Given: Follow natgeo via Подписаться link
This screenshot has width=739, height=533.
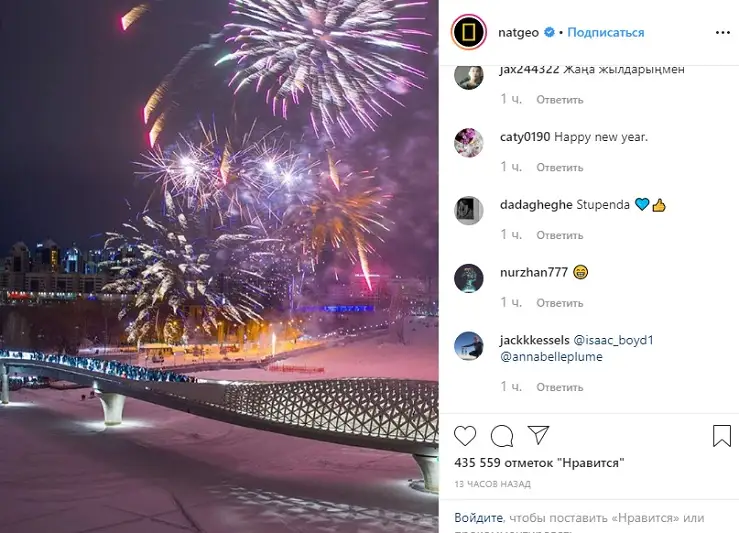Looking at the screenshot, I should coord(606,33).
